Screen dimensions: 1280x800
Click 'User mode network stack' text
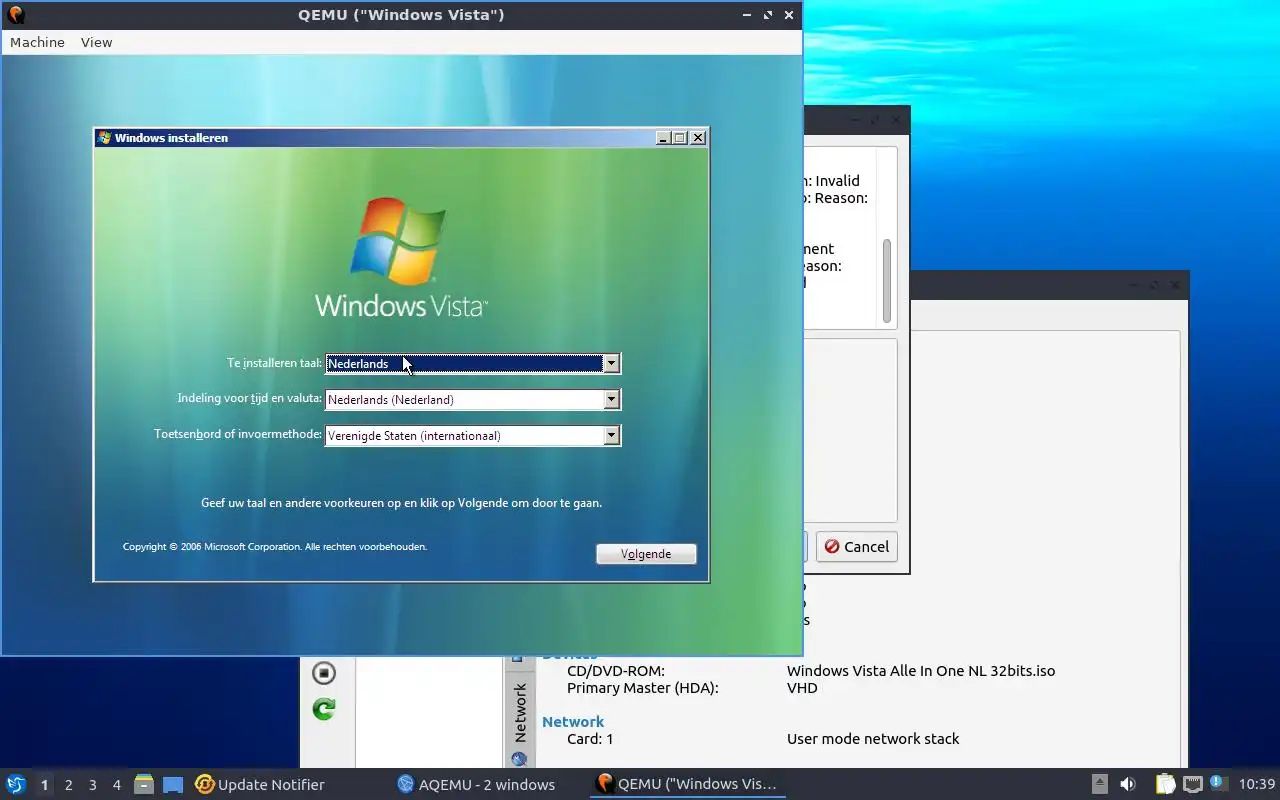tap(873, 739)
